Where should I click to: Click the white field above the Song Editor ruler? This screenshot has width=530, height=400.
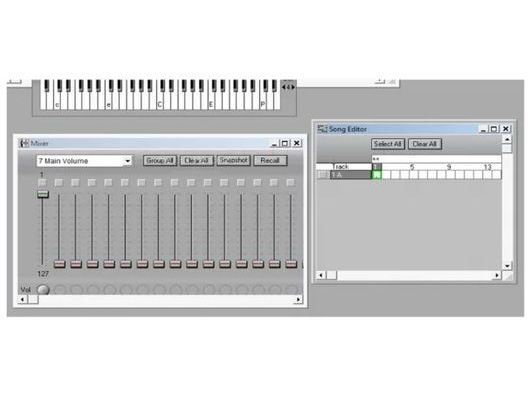(436, 159)
